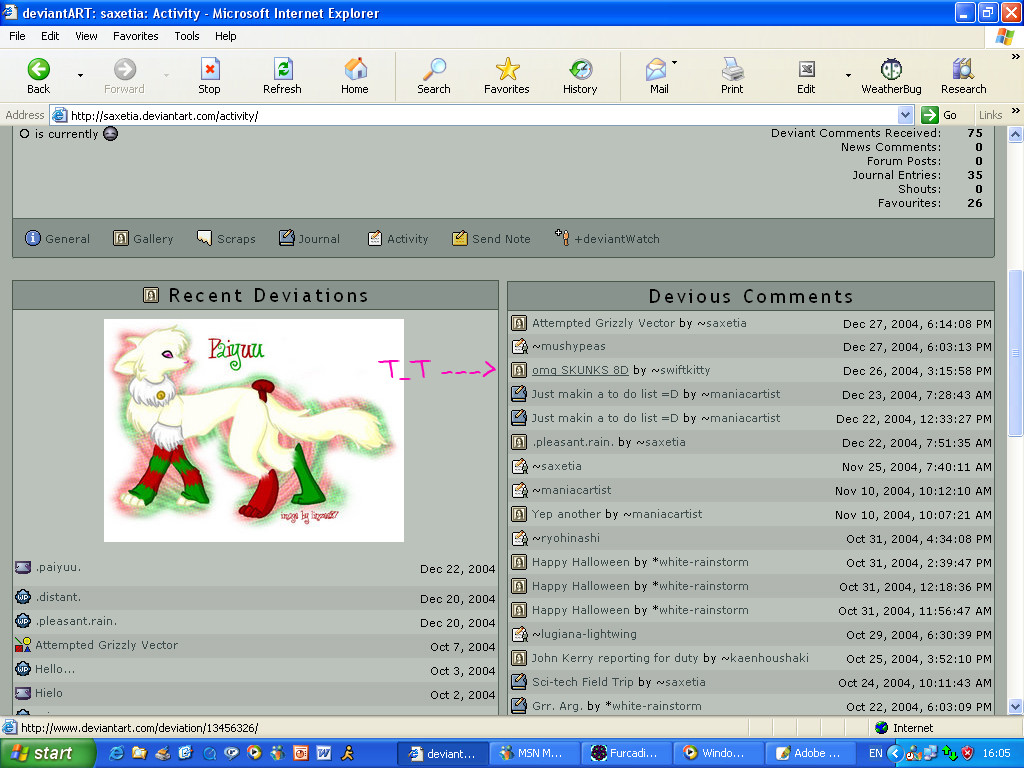Open the Search toolbar button
This screenshot has height=768, width=1024.
434,76
